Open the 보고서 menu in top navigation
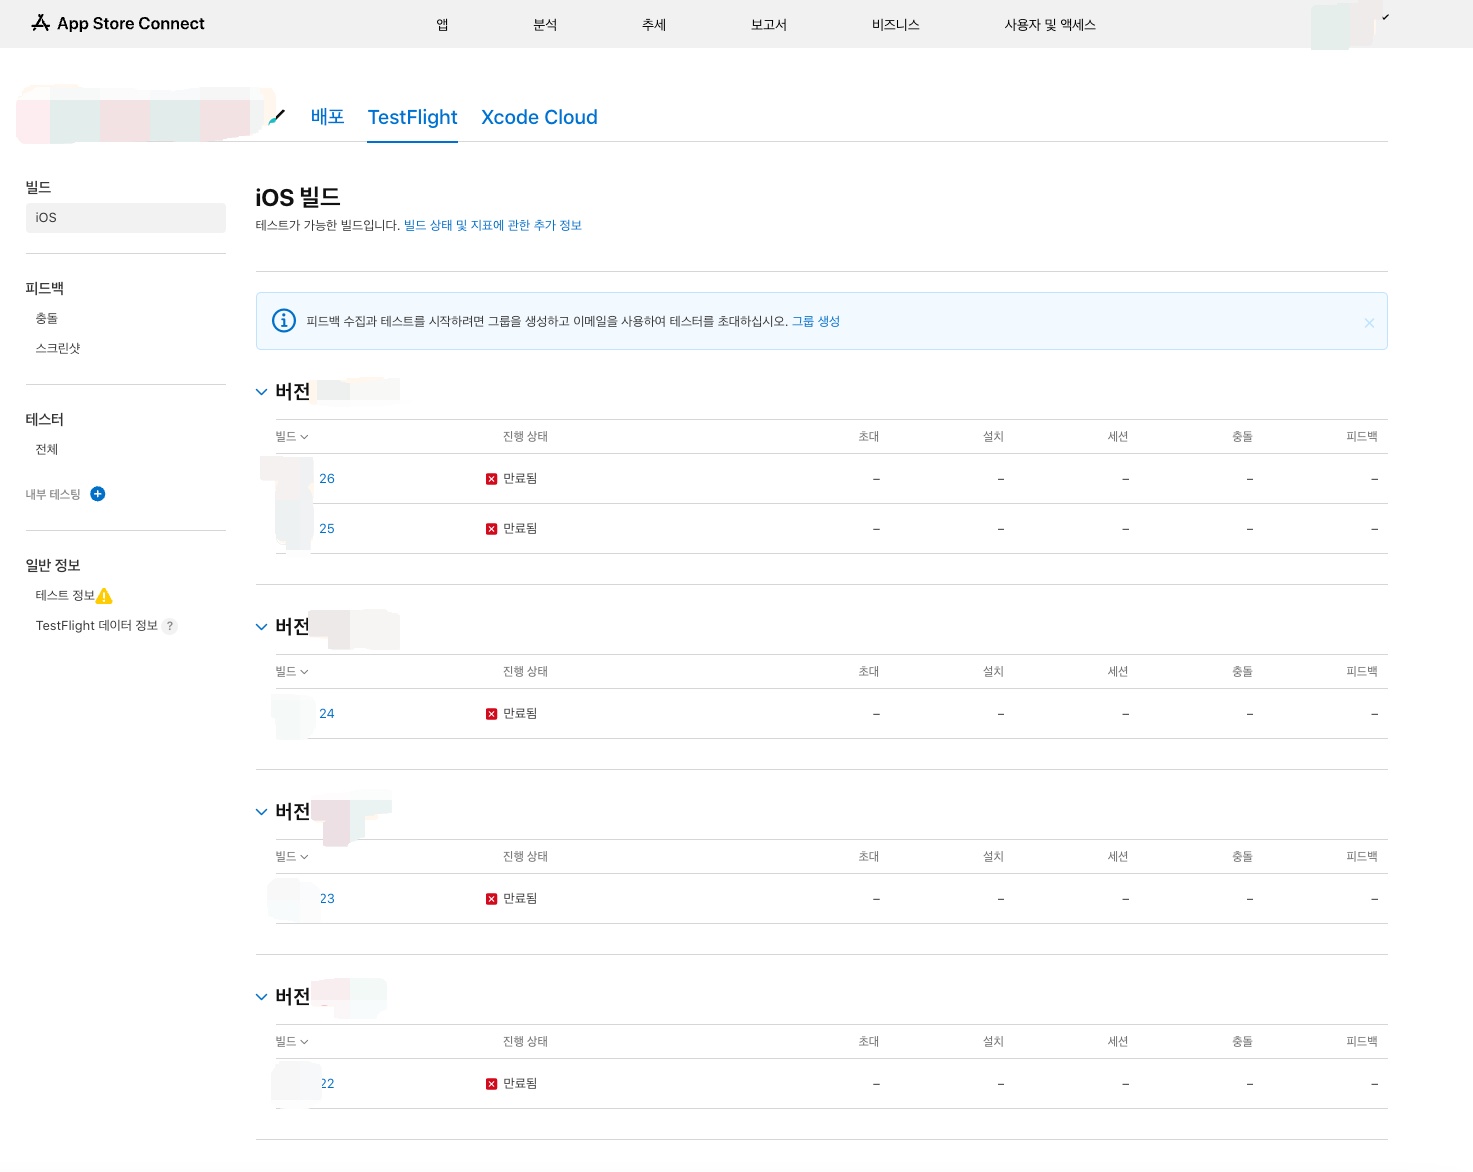Screen dimensions: 1473x1172 pos(769,24)
